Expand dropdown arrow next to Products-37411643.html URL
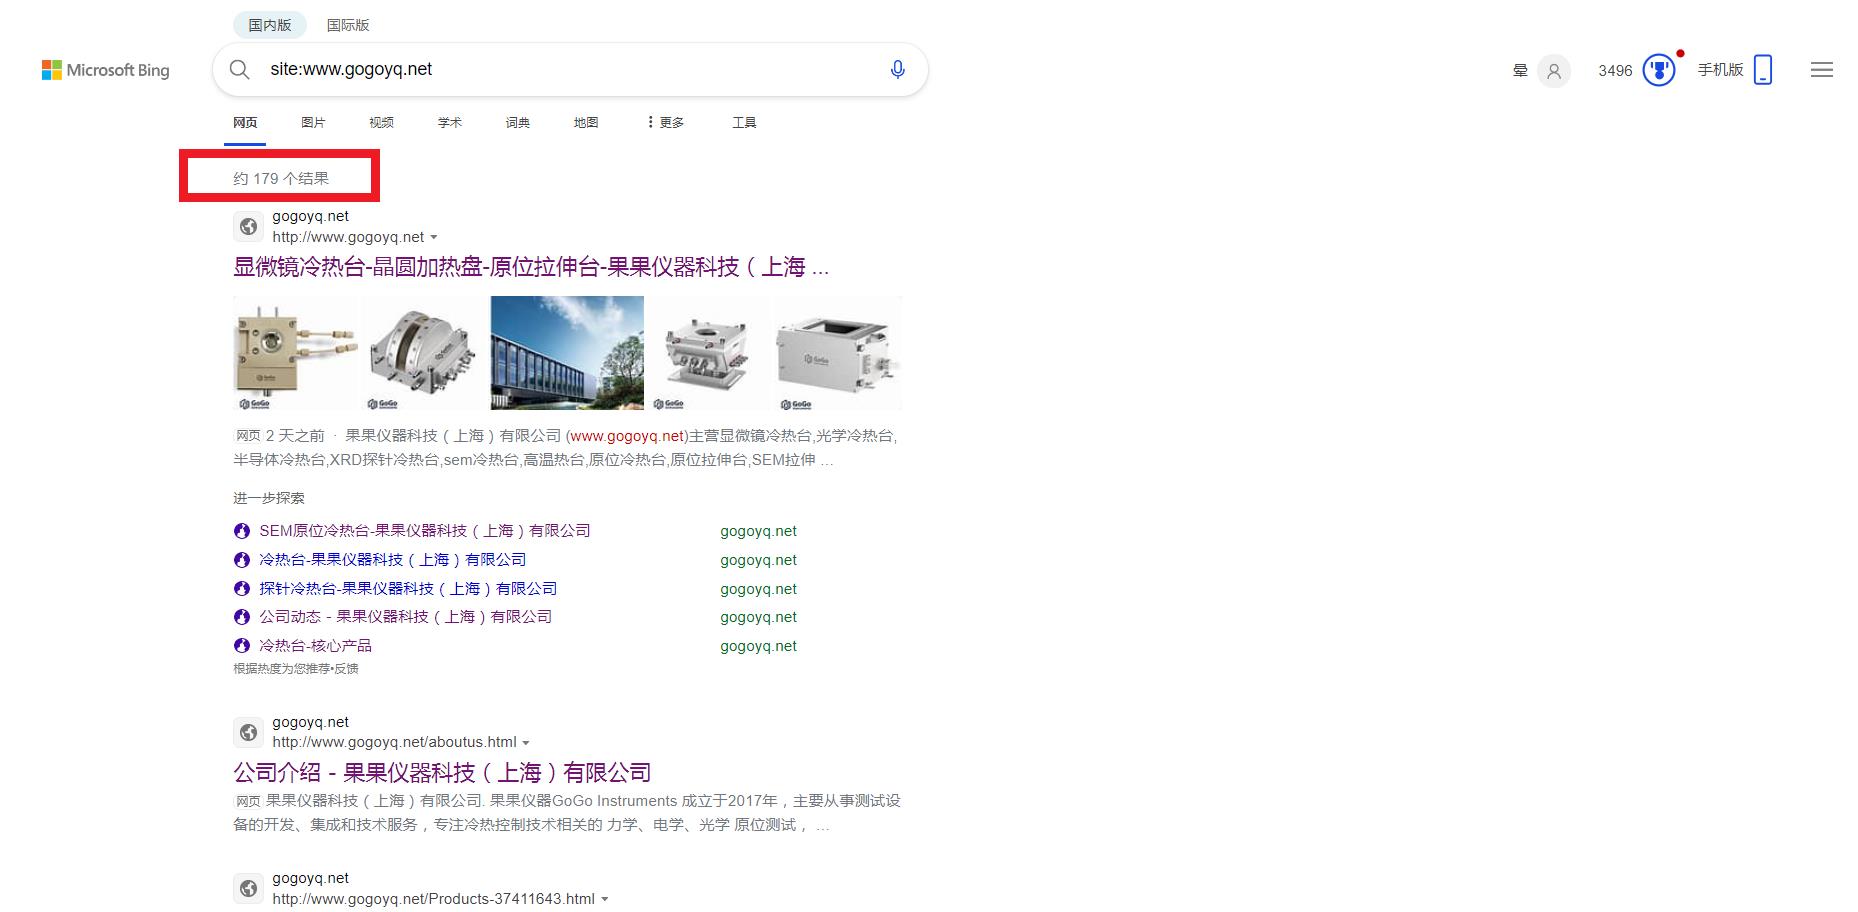Image resolution: width=1858 pixels, height=912 pixels. pos(604,899)
